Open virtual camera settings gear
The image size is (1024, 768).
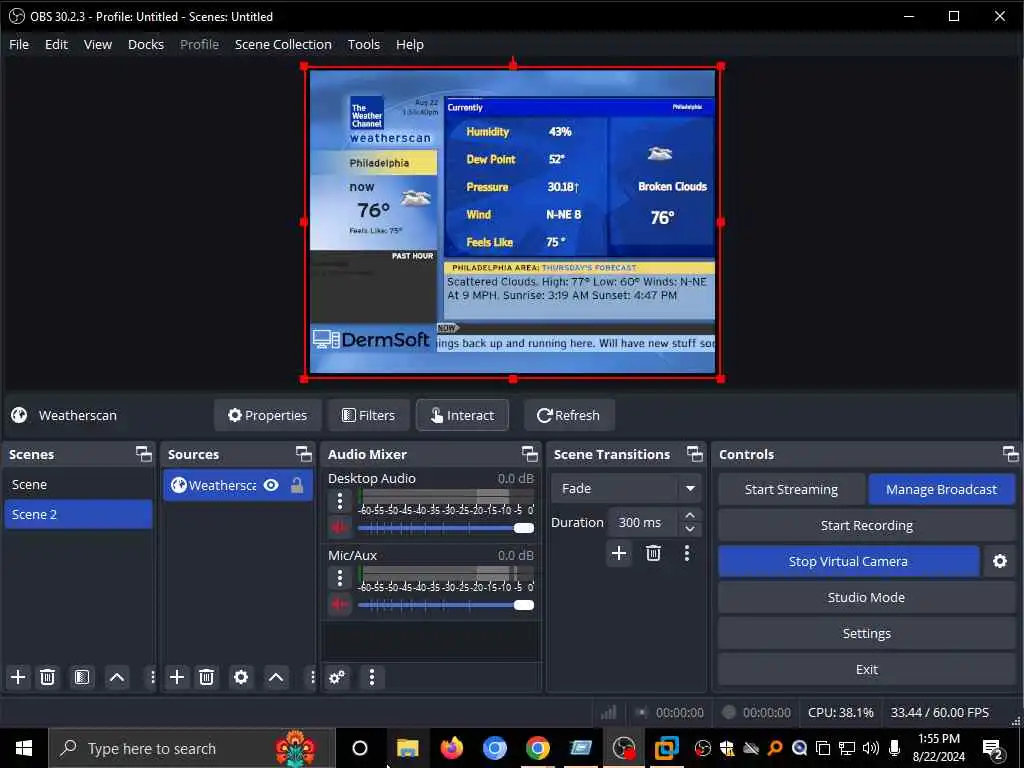[x=1000, y=562]
